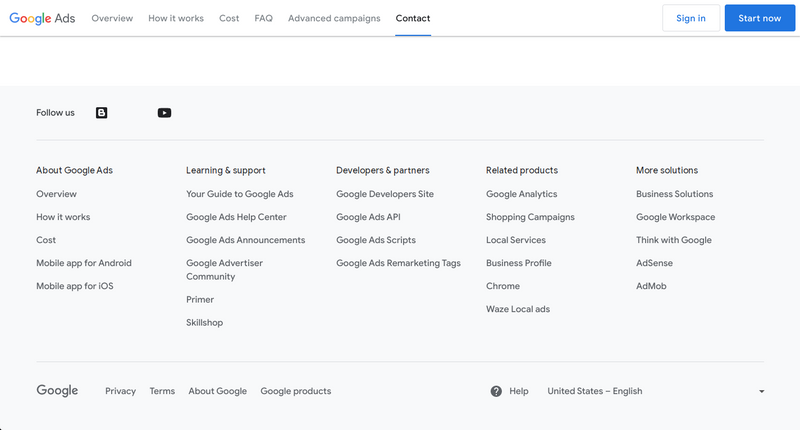Open Google Ads Remarketing Tags link
The image size is (800, 430).
pos(398,263)
